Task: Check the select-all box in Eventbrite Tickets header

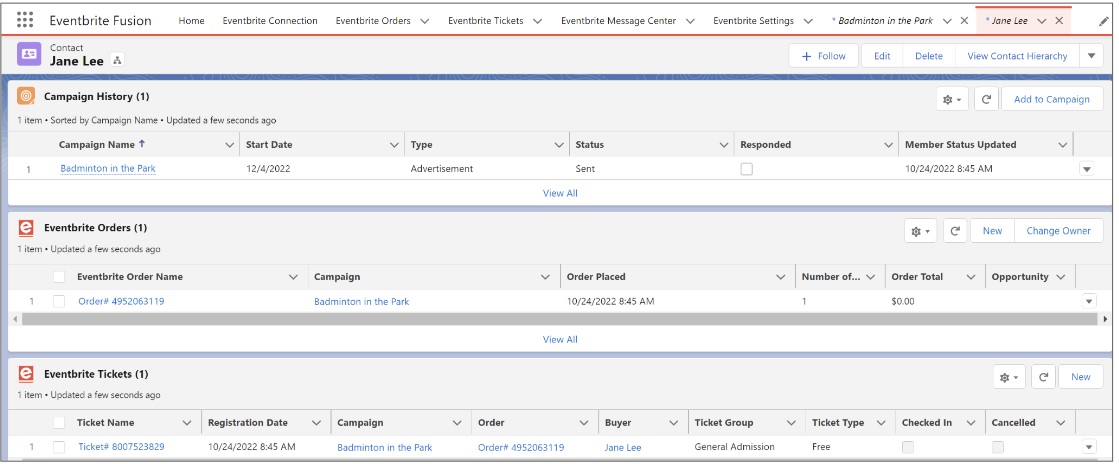Action: tap(59, 423)
